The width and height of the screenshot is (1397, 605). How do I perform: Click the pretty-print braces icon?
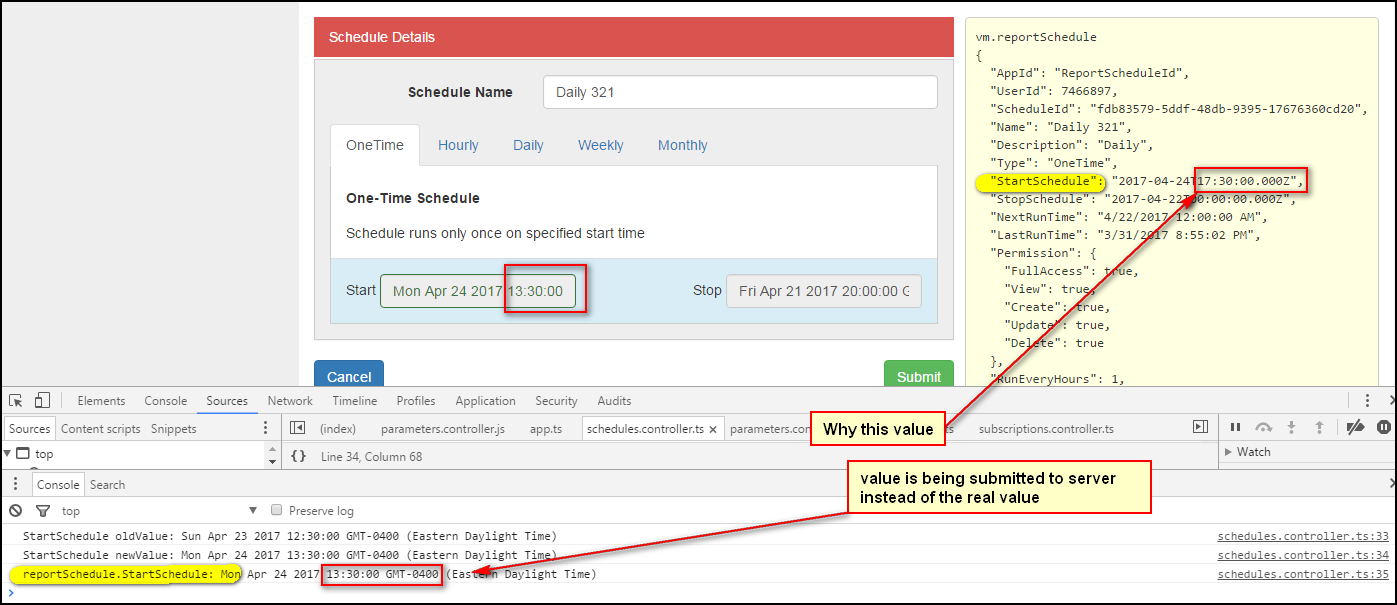[298, 456]
